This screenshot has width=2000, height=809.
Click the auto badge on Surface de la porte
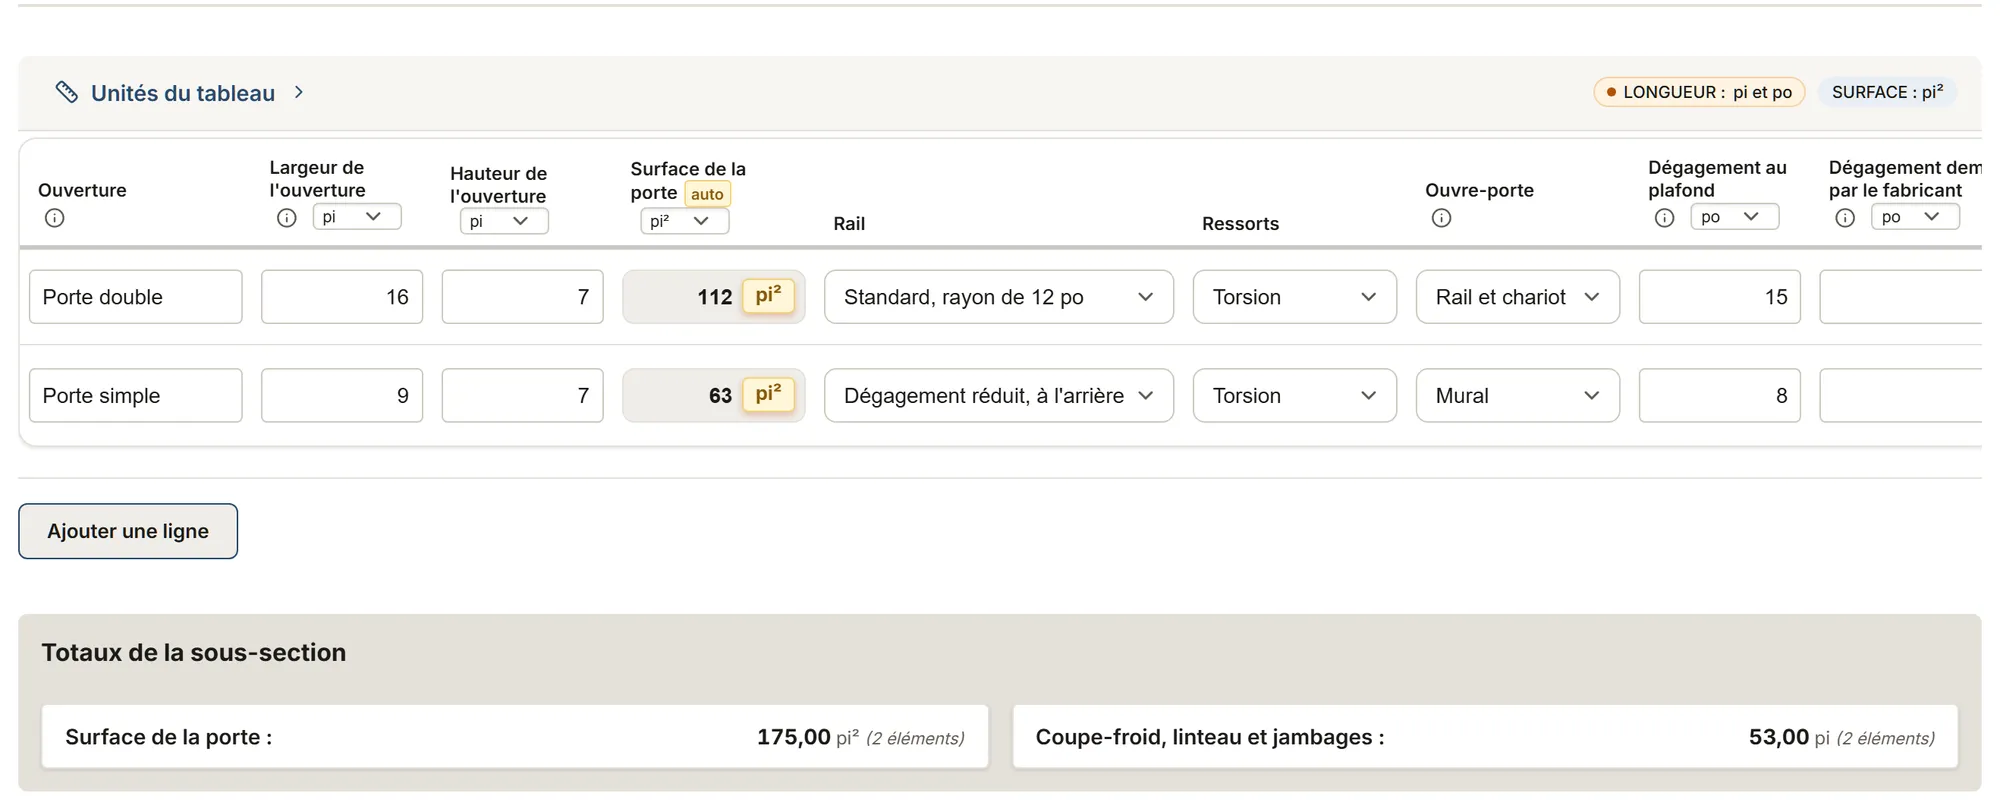click(x=707, y=194)
